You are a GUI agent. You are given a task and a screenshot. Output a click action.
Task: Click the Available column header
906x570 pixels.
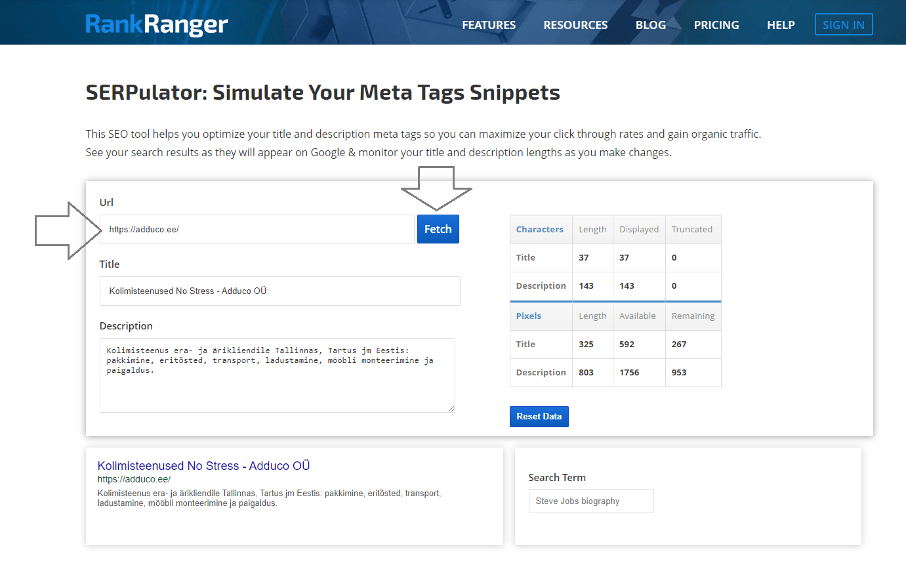637,316
